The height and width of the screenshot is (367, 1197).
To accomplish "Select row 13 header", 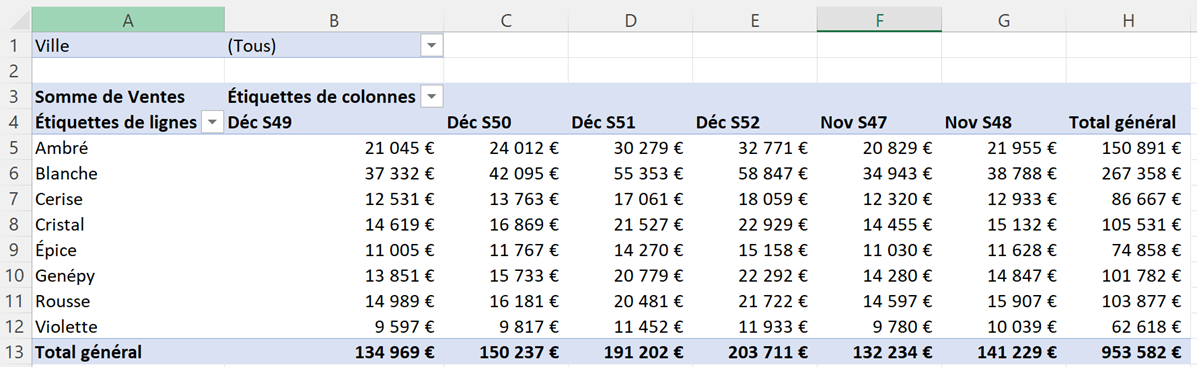I will pyautogui.click(x=16, y=353).
